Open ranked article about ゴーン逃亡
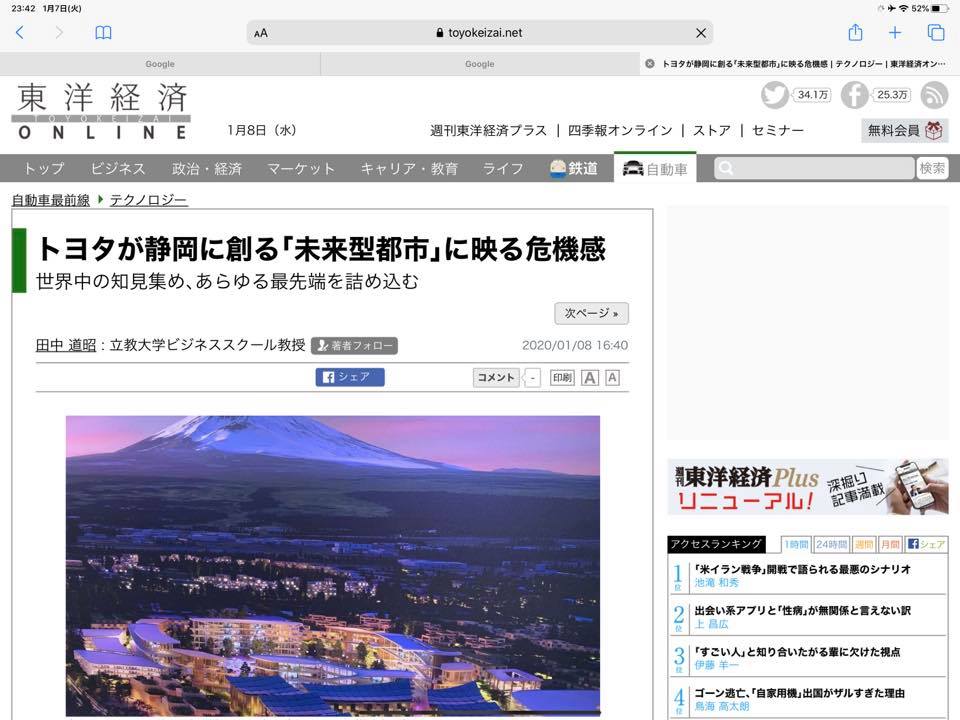 click(800, 693)
